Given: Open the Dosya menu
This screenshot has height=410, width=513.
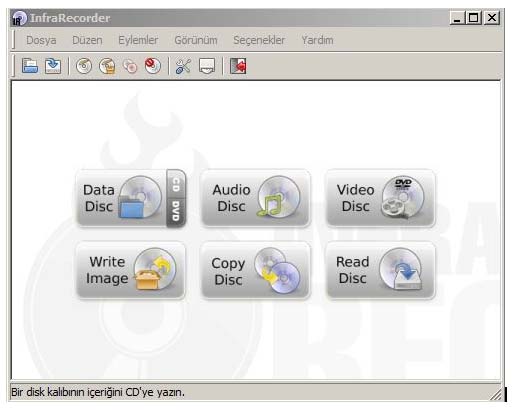Looking at the screenshot, I should click(41, 40).
